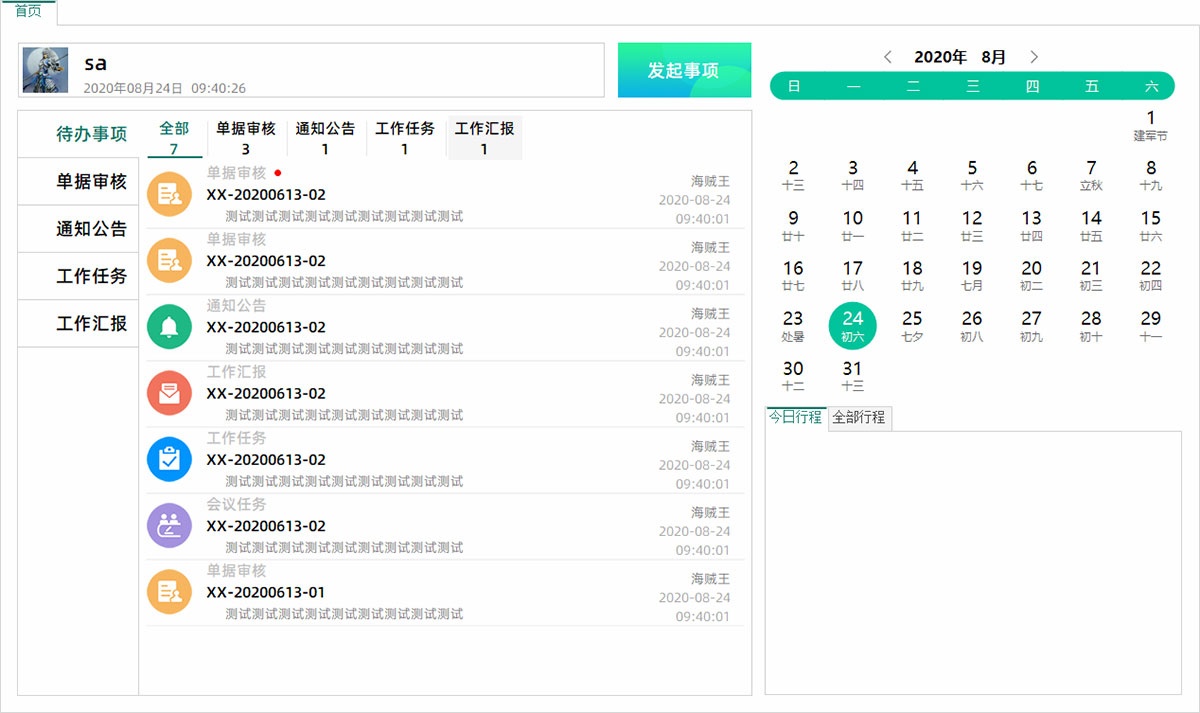Select August 7 立秋 on calendar
This screenshot has width=1200, height=713.
point(1091,176)
